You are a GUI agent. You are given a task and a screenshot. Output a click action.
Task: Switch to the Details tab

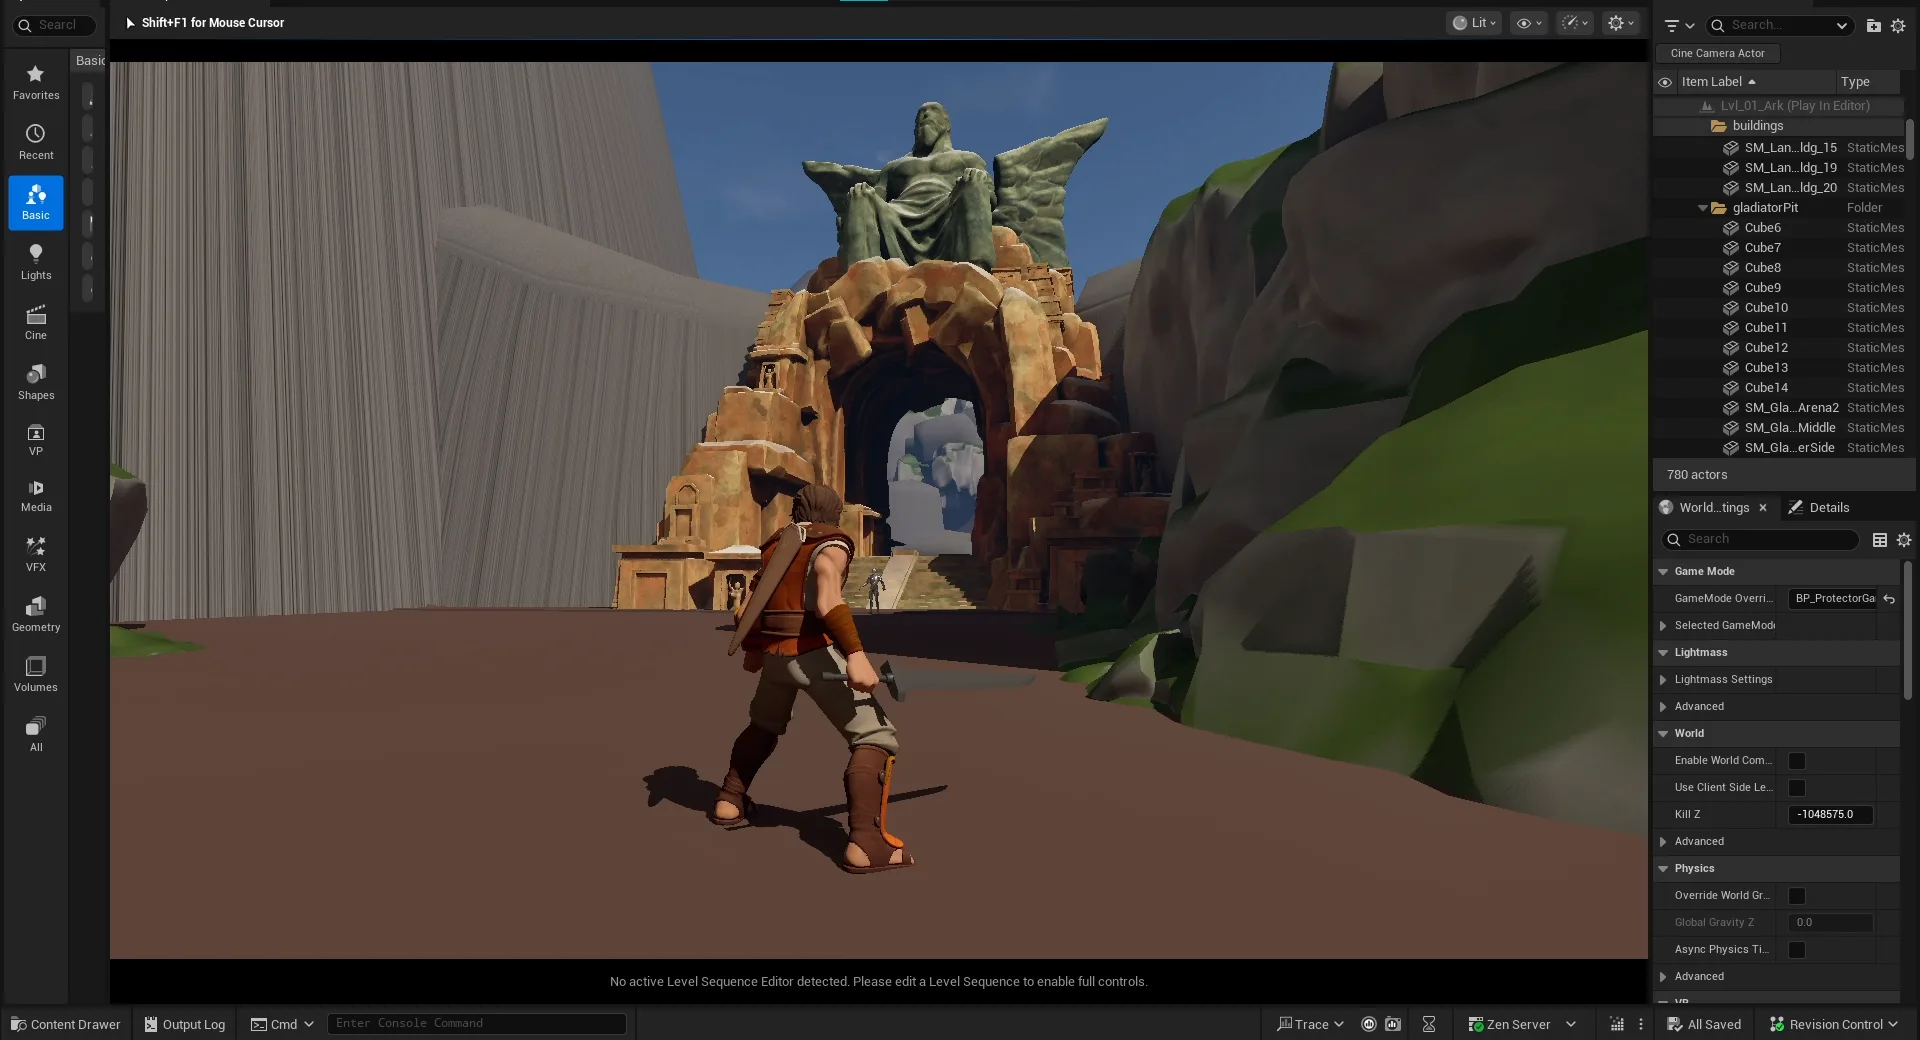pos(1819,508)
